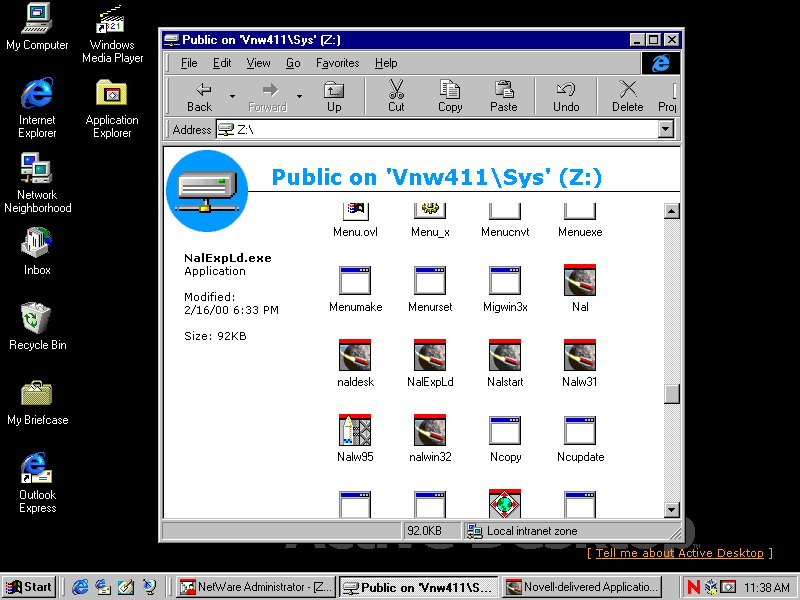Select the Menu.ovl file icon
The image size is (800, 600).
coord(355,212)
